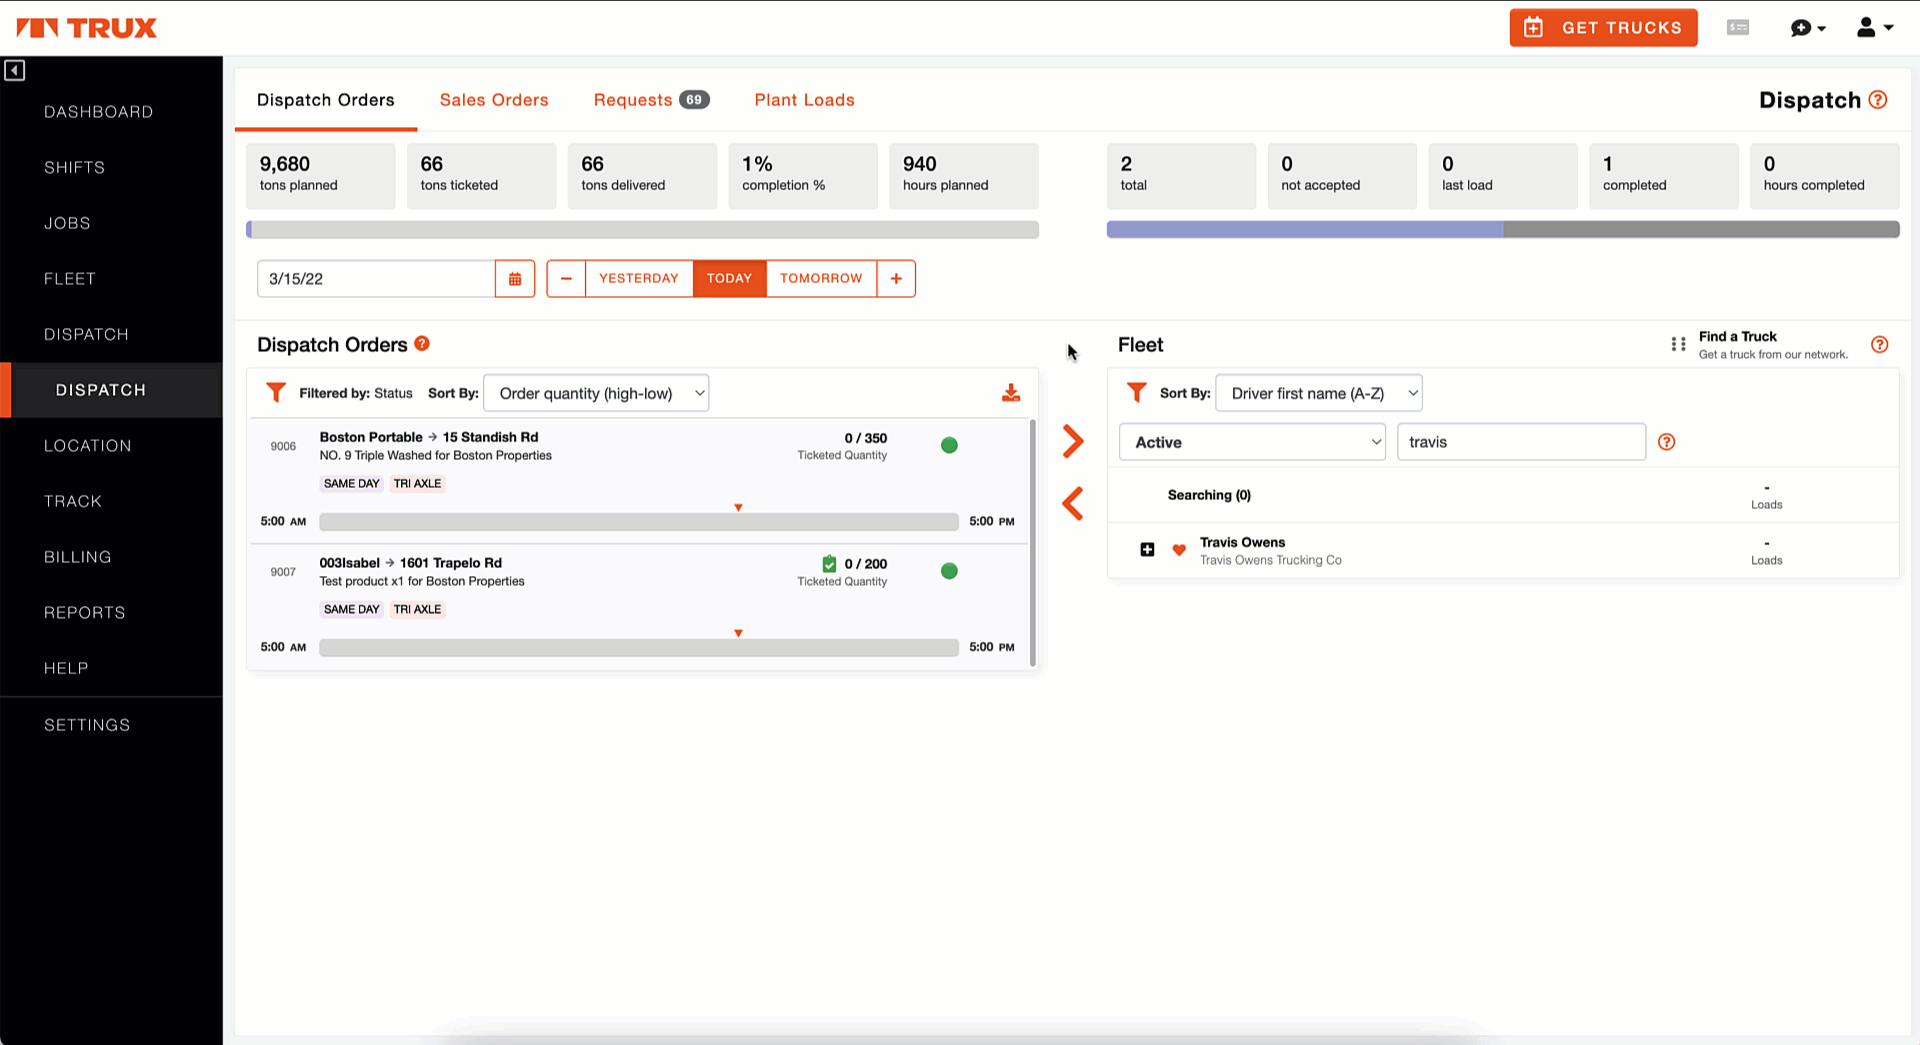The image size is (1920, 1045).
Task: Toggle favorite heart for Travis Owens
Action: [x=1179, y=550]
